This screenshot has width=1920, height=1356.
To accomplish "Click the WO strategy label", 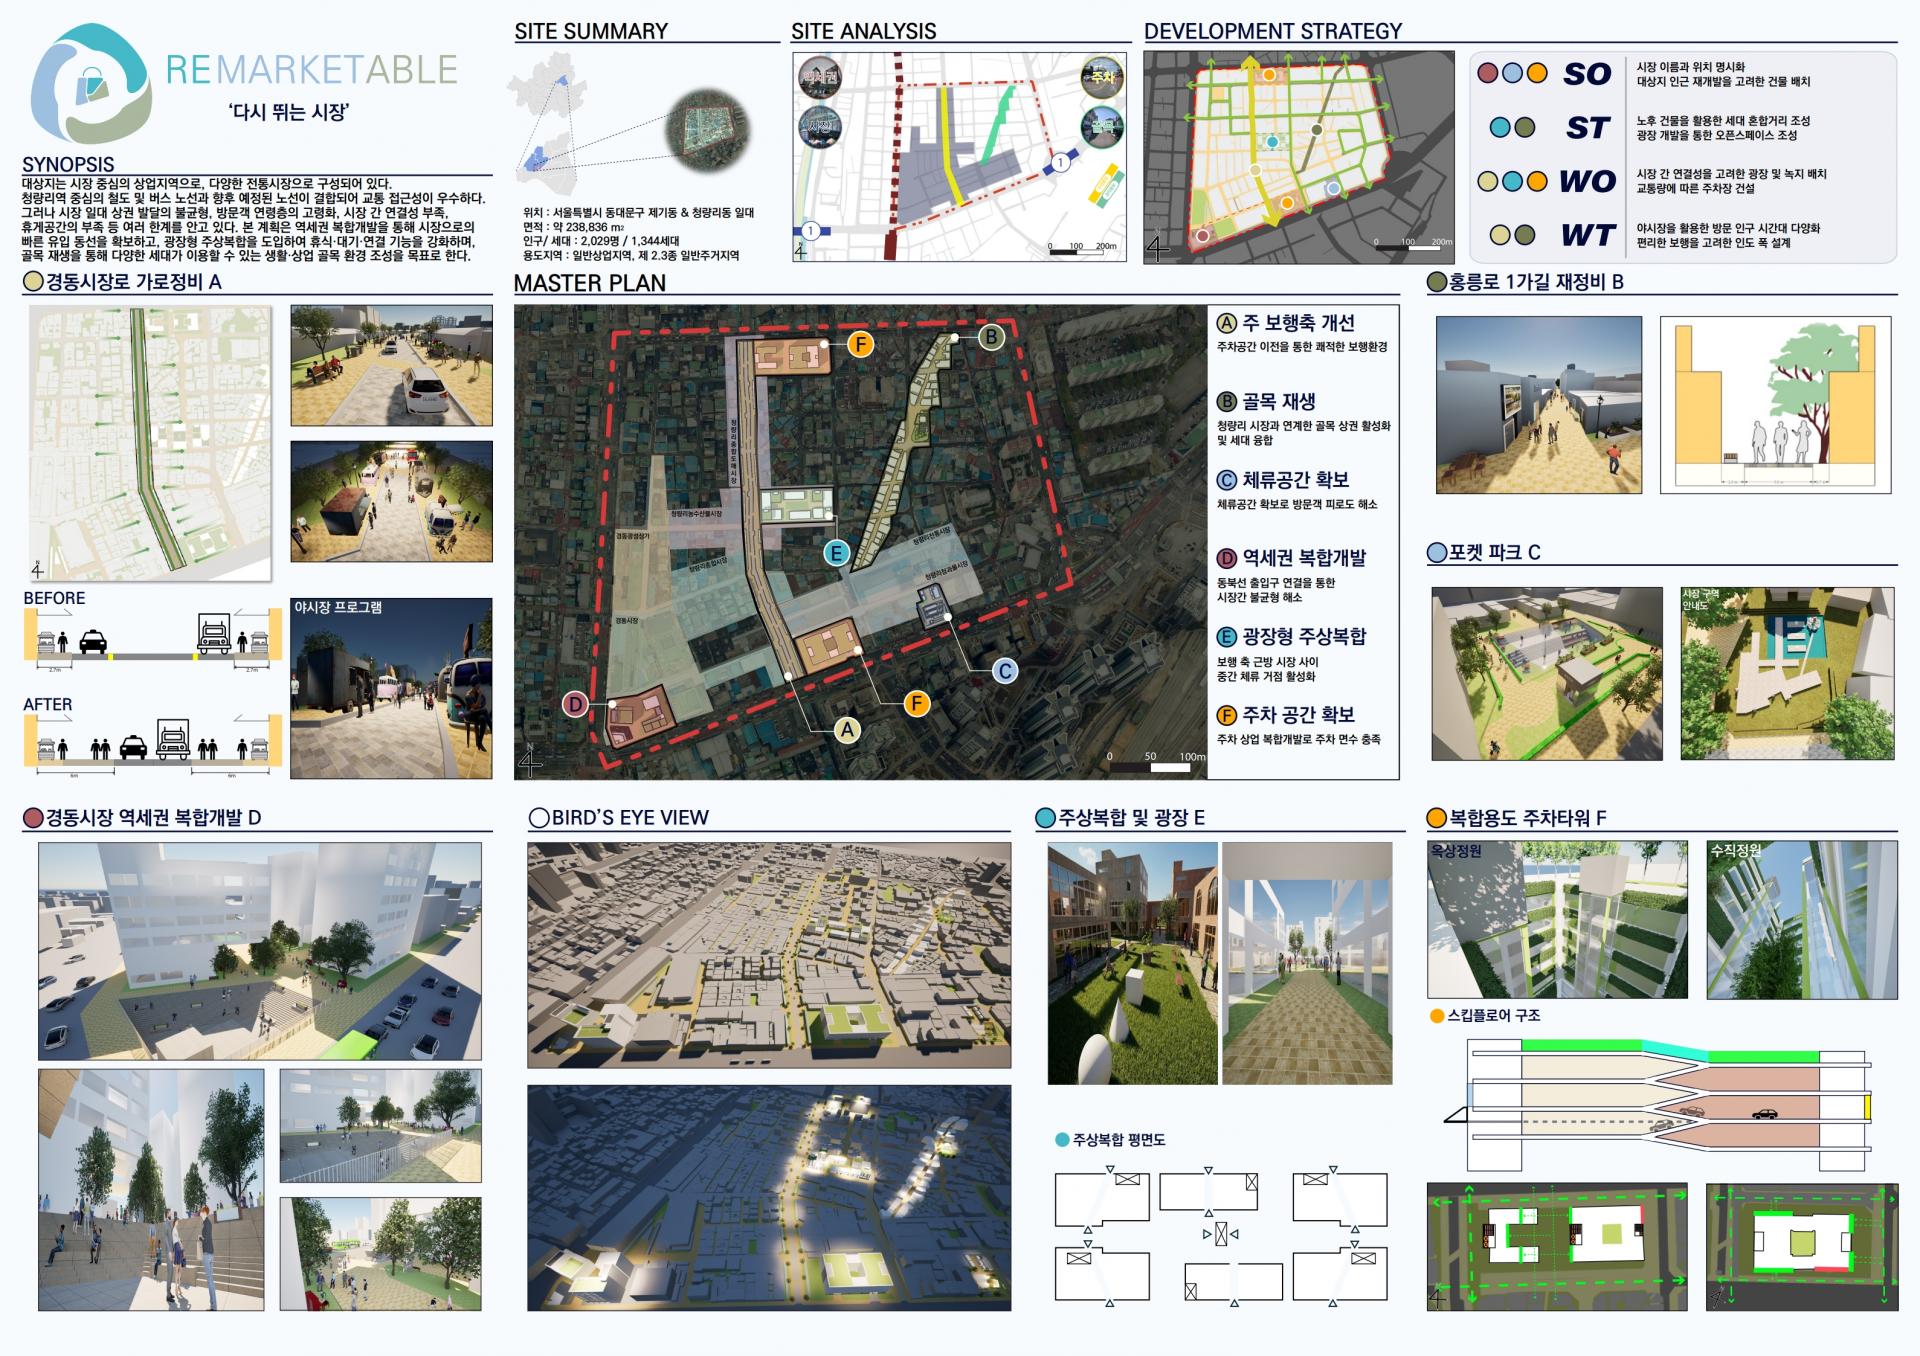I will pyautogui.click(x=1587, y=181).
